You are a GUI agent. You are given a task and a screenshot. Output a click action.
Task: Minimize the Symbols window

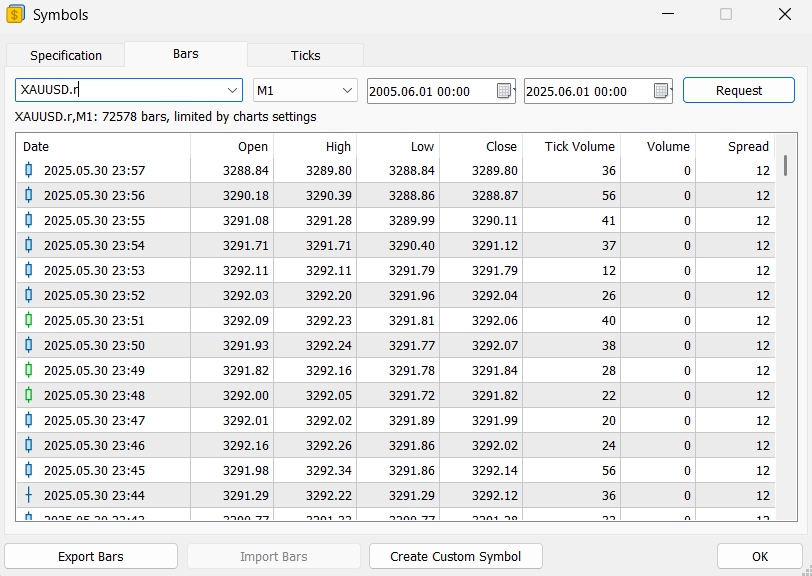click(668, 14)
